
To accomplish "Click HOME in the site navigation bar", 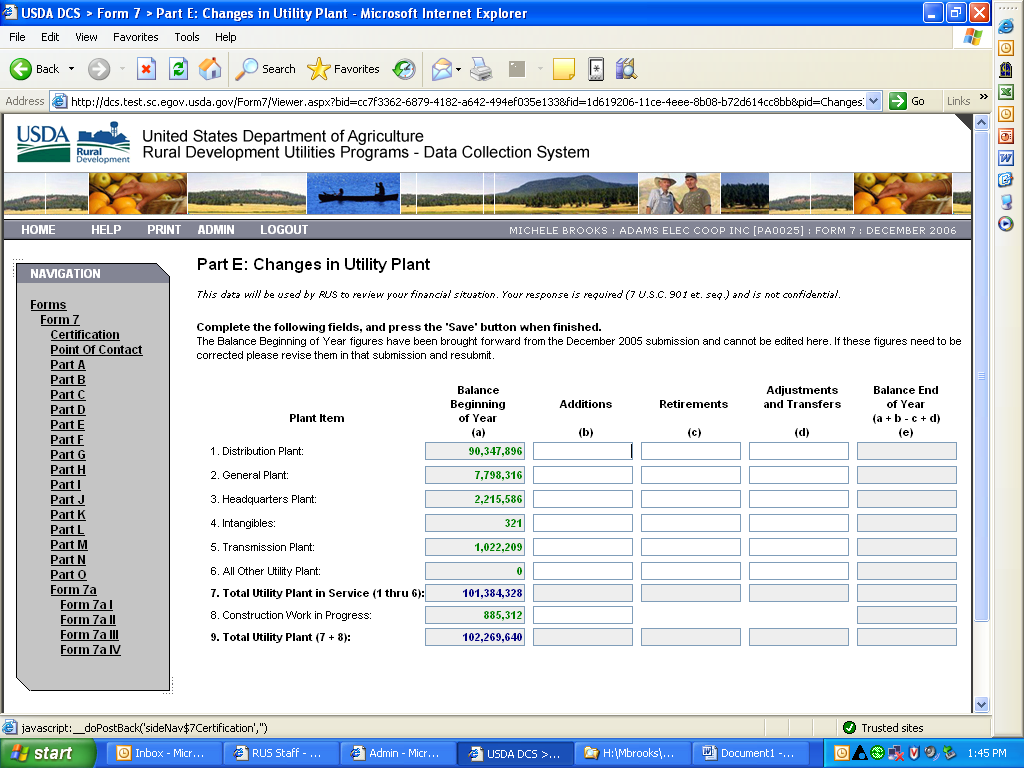I will click(38, 230).
